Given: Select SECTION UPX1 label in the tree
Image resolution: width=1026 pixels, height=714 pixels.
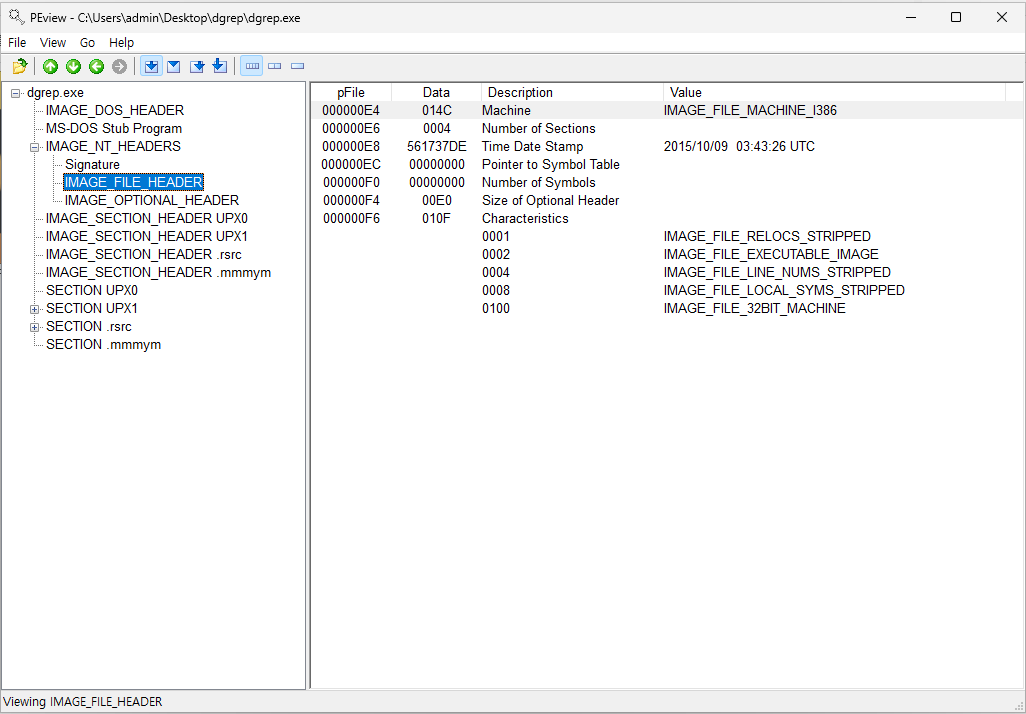Looking at the screenshot, I should (92, 308).
